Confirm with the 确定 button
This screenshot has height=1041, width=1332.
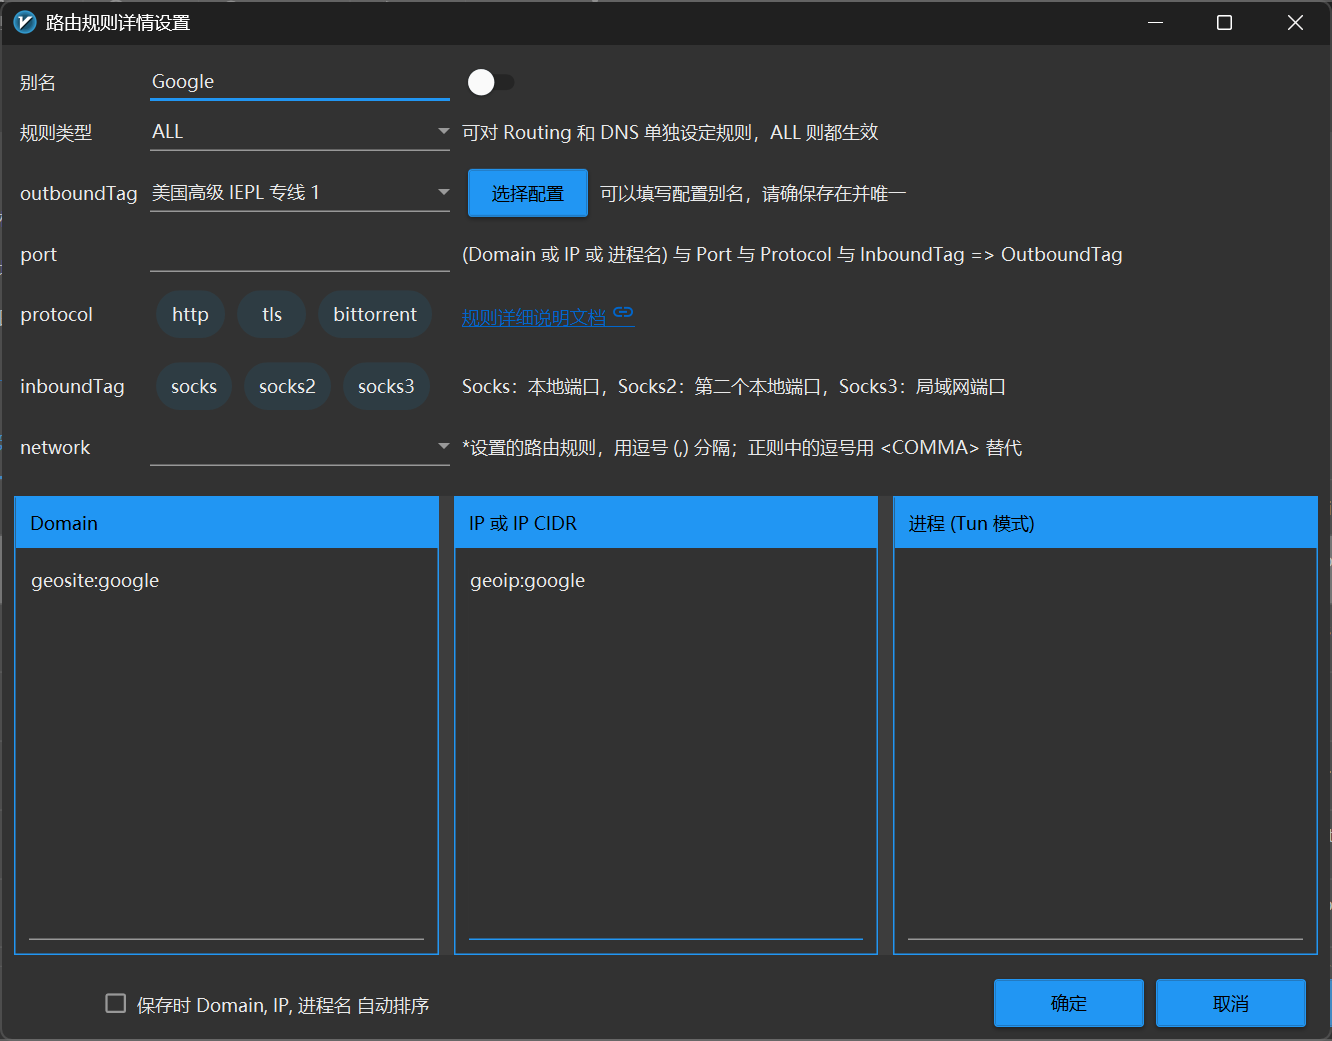1069,1003
